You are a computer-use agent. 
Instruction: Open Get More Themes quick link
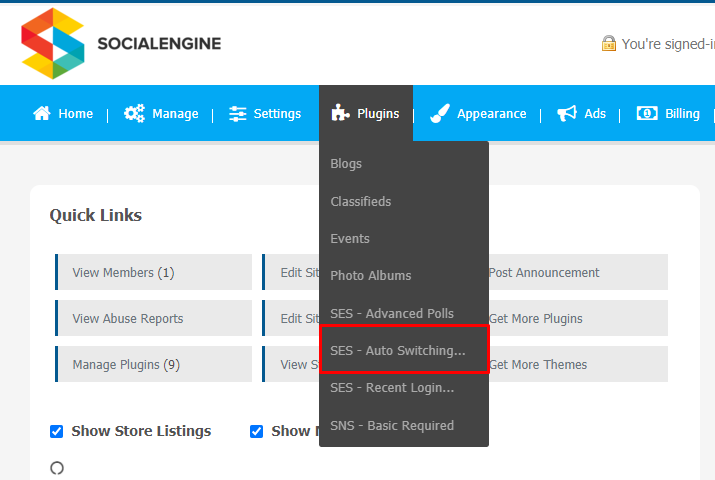578,364
